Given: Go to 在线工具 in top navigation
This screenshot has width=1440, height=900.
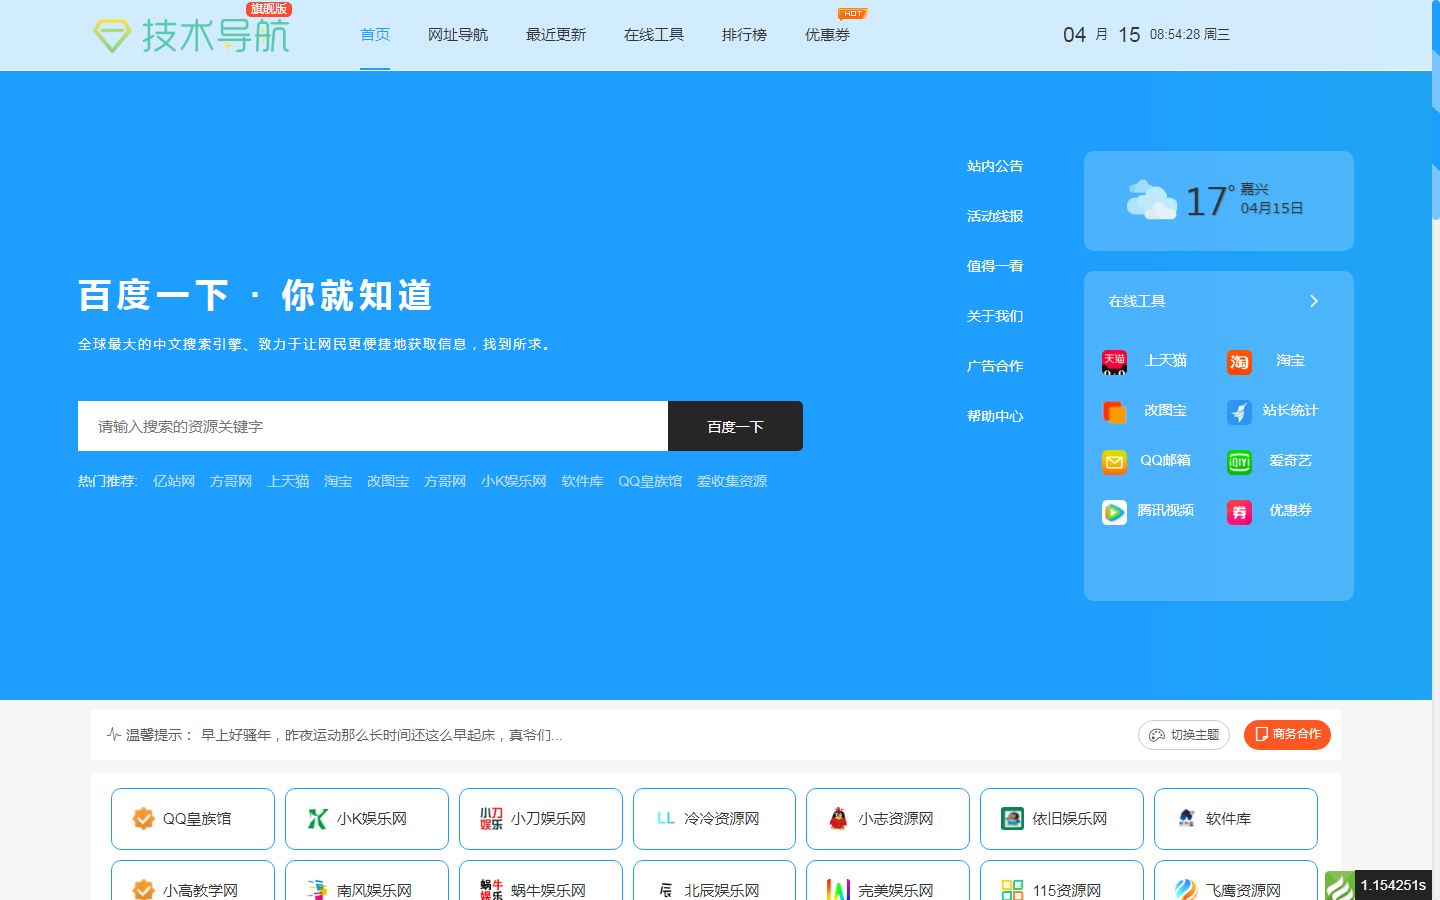Looking at the screenshot, I should (x=654, y=35).
